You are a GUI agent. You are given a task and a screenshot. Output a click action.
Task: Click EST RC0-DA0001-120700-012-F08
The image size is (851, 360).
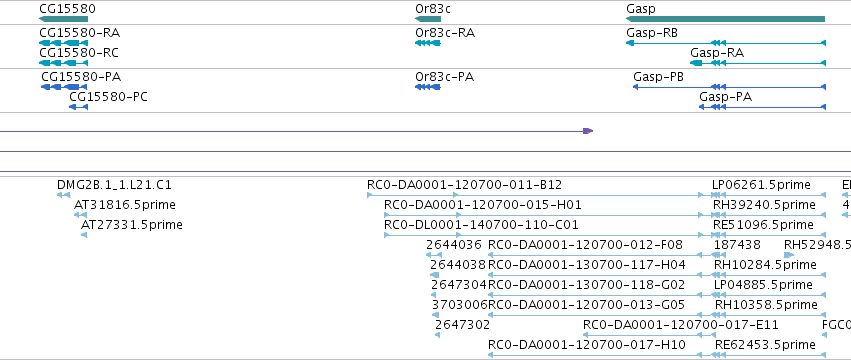click(585, 245)
